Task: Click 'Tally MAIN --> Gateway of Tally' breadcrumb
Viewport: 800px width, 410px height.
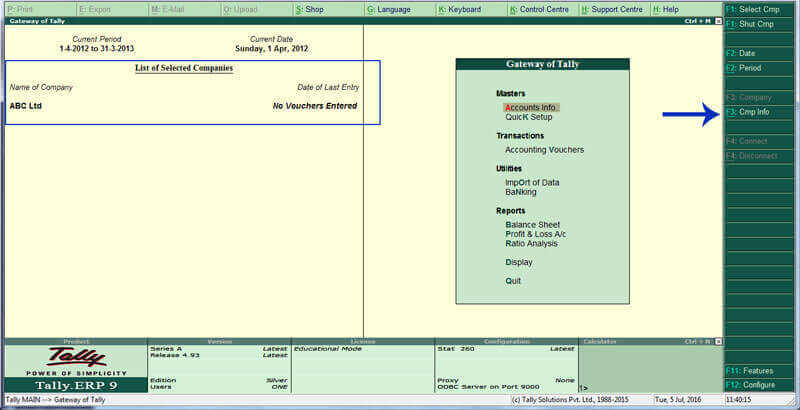Action: pyautogui.click(x=55, y=400)
